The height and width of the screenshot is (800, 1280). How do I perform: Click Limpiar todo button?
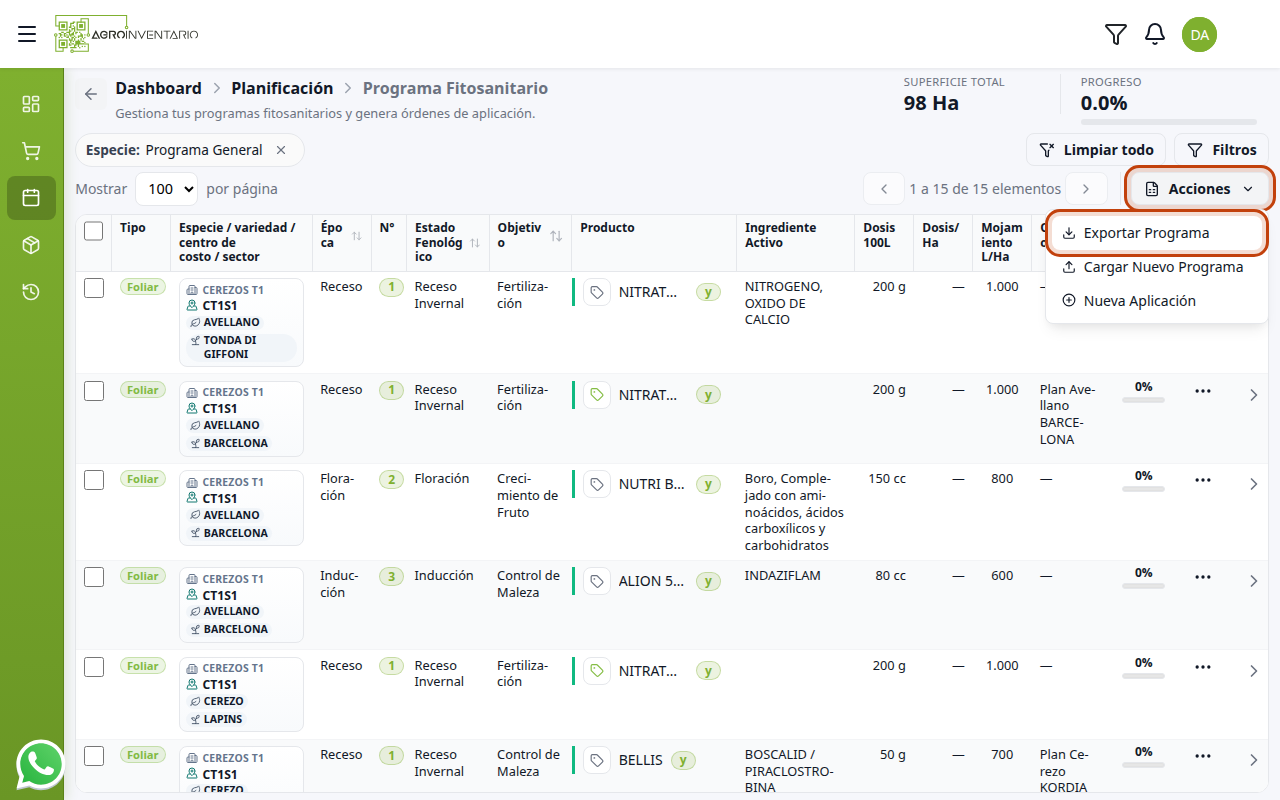click(x=1096, y=150)
